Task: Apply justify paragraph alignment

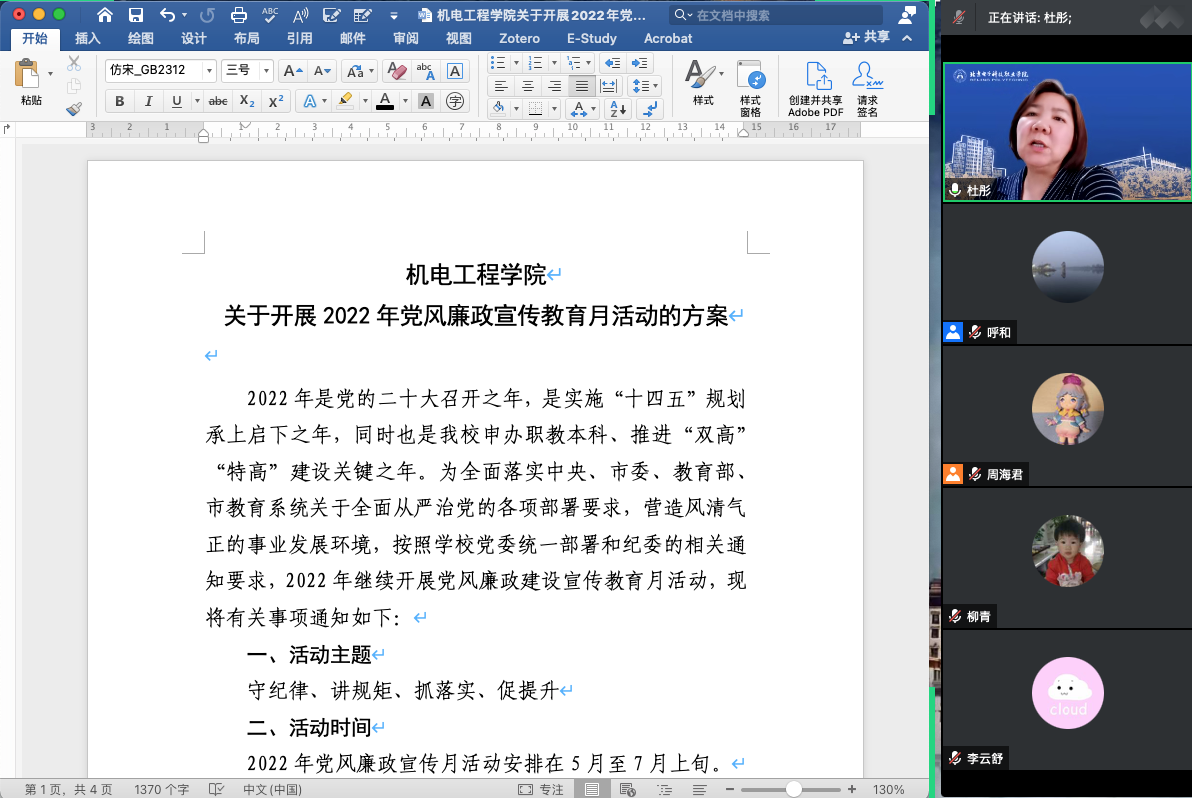Action: (x=581, y=86)
